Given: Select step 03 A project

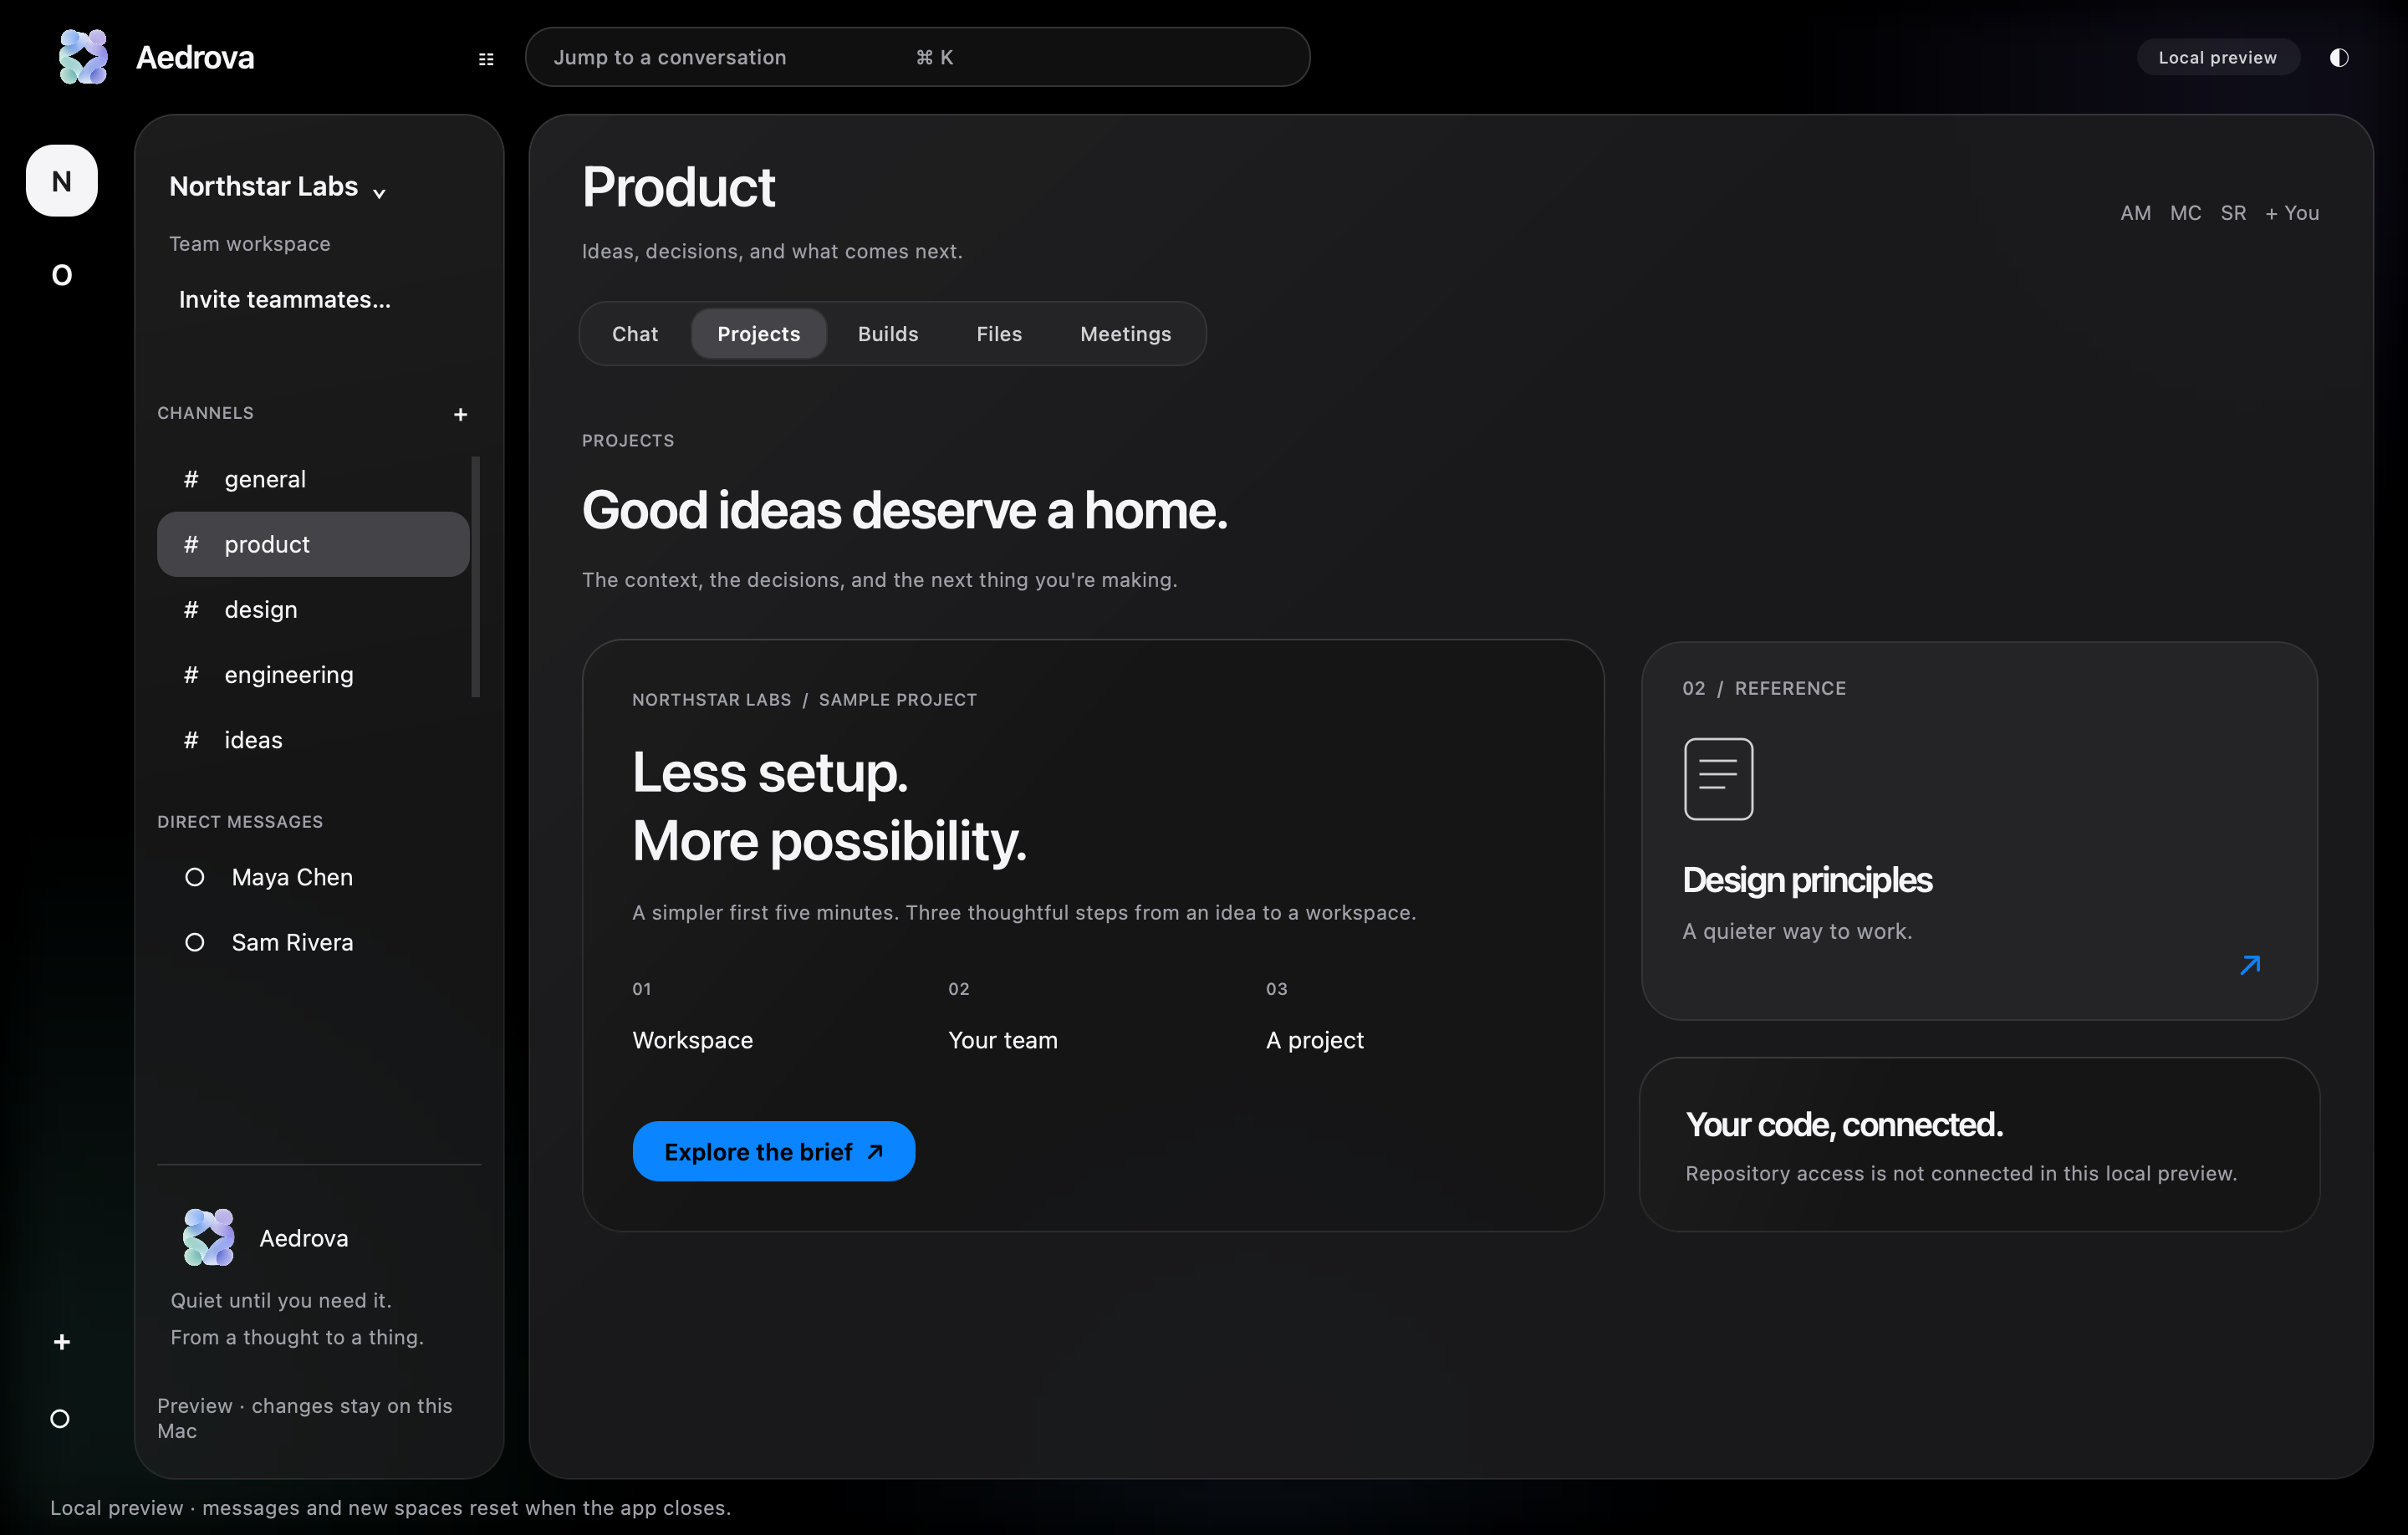Looking at the screenshot, I should click(x=1315, y=1016).
